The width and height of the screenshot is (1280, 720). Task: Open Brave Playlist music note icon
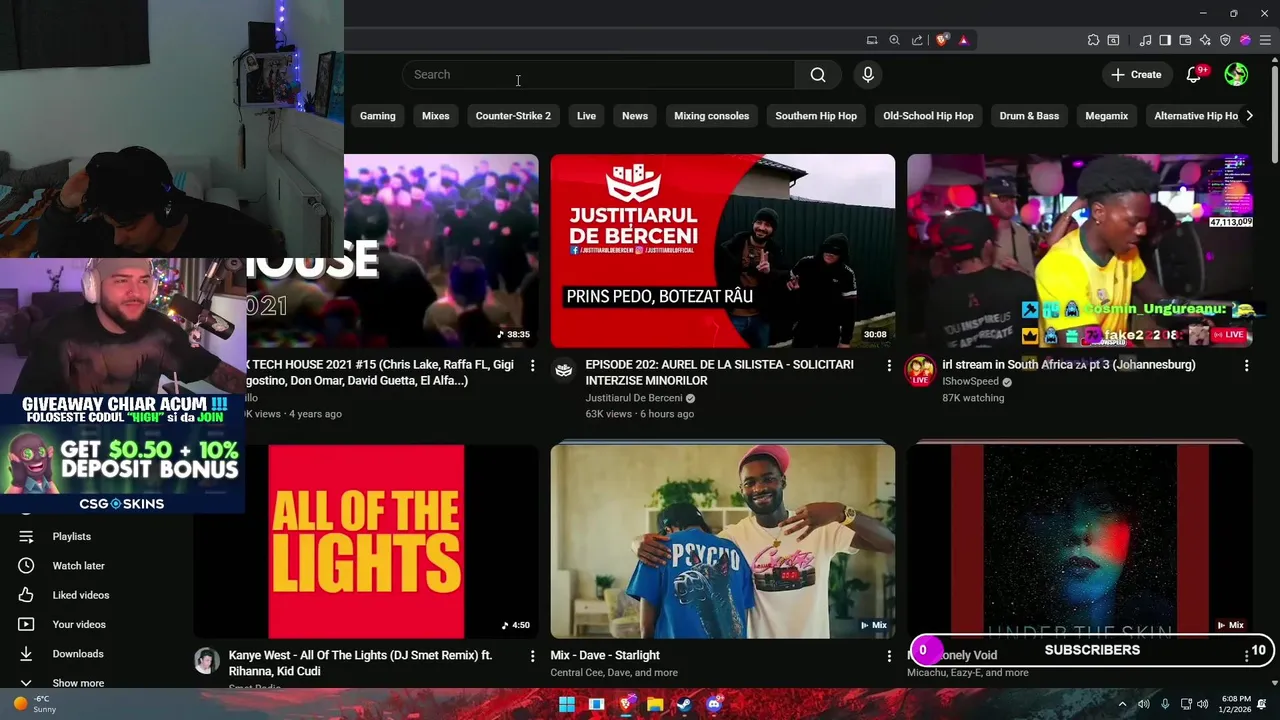tap(1145, 40)
